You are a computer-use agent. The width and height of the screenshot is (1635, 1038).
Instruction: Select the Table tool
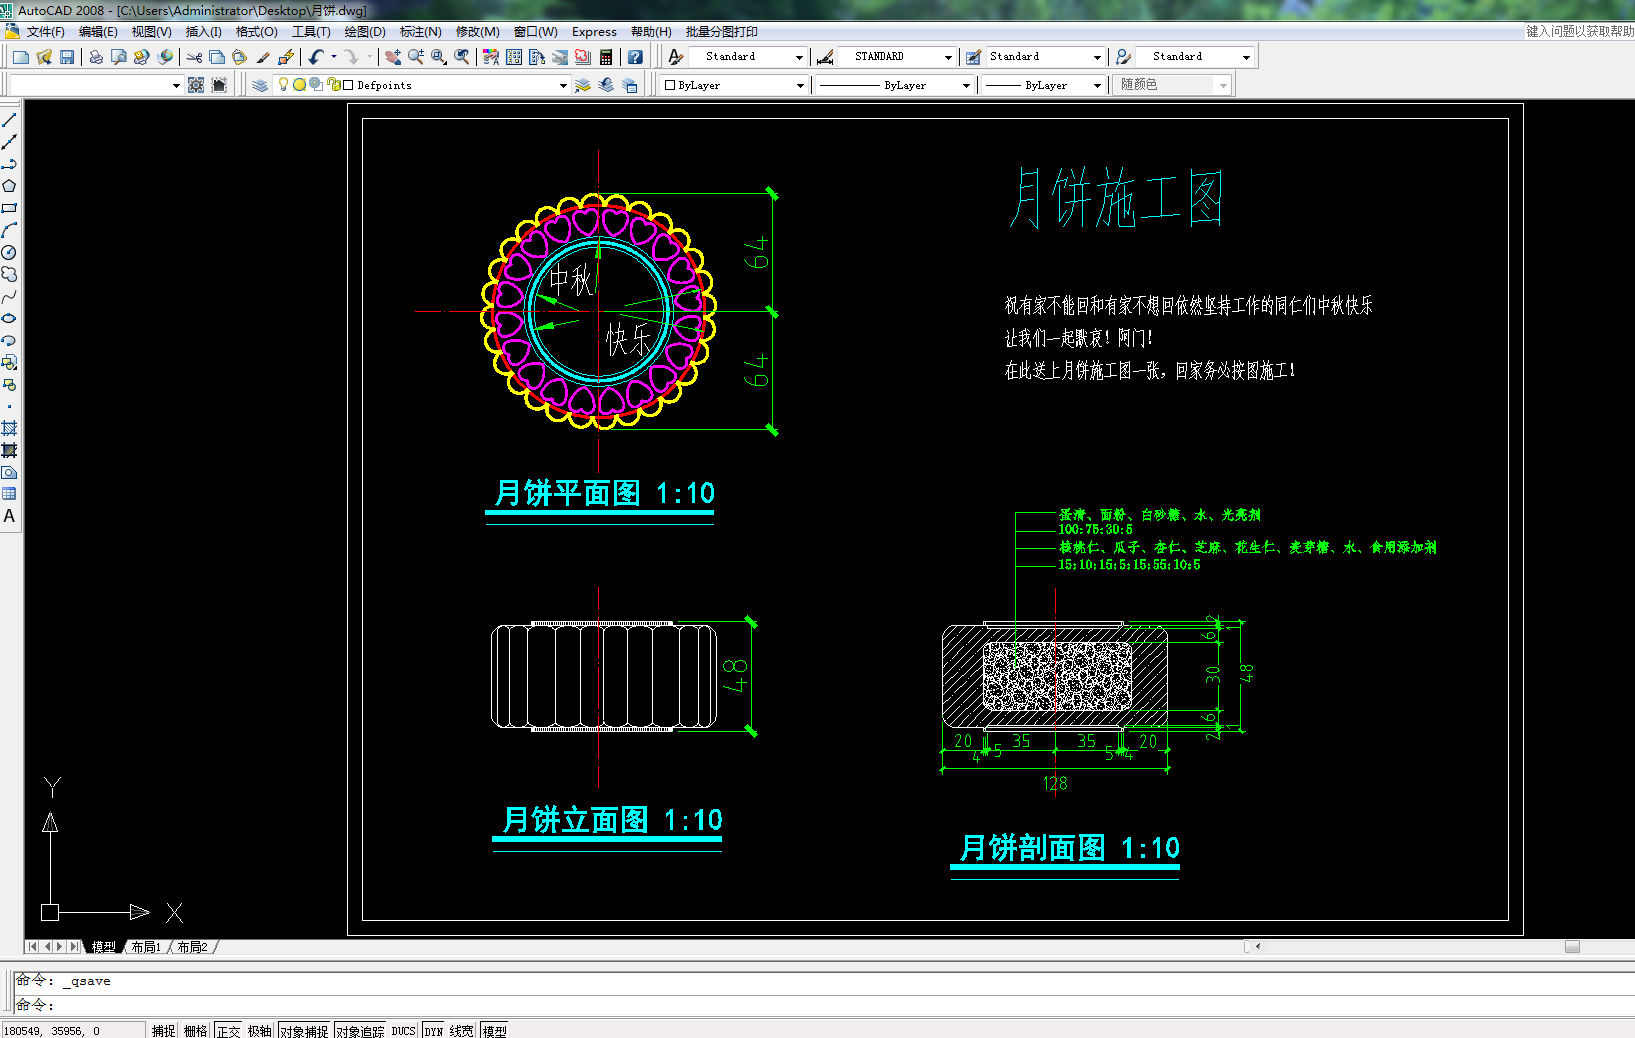(x=9, y=494)
